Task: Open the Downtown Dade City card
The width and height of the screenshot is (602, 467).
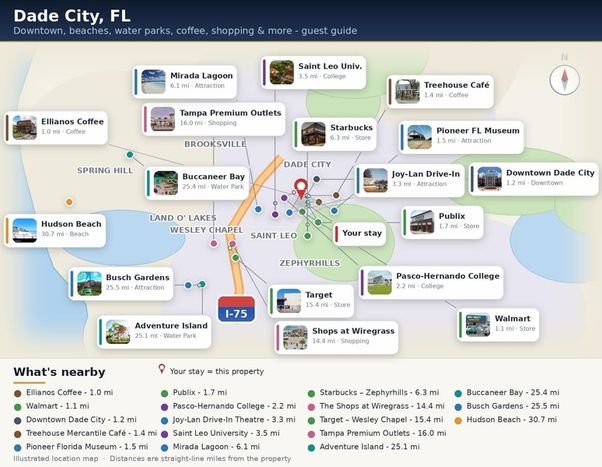Action: pos(534,179)
